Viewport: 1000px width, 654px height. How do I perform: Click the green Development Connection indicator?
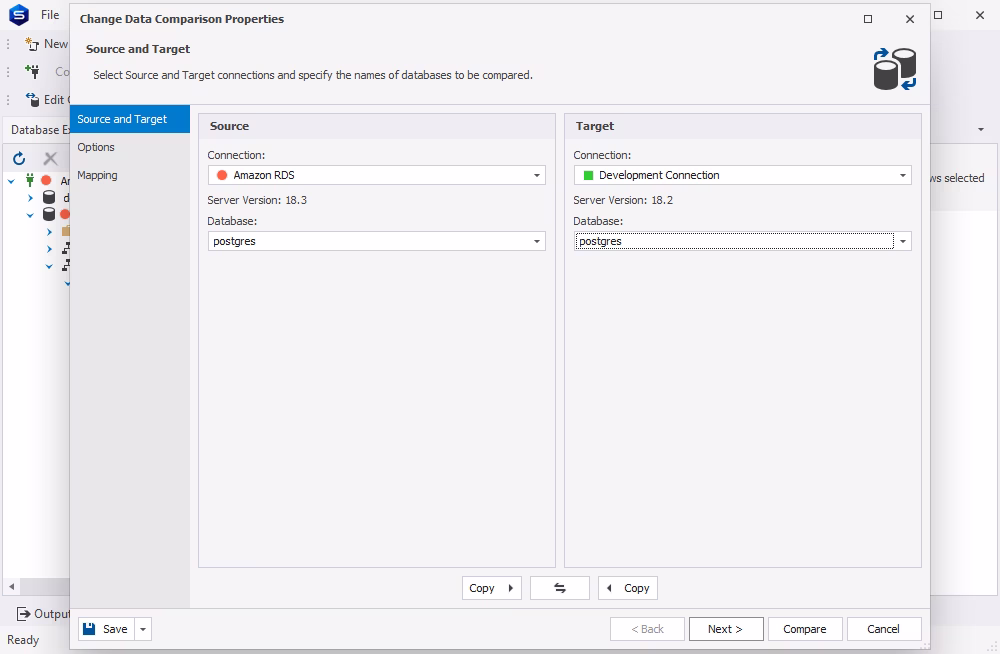[x=588, y=175]
